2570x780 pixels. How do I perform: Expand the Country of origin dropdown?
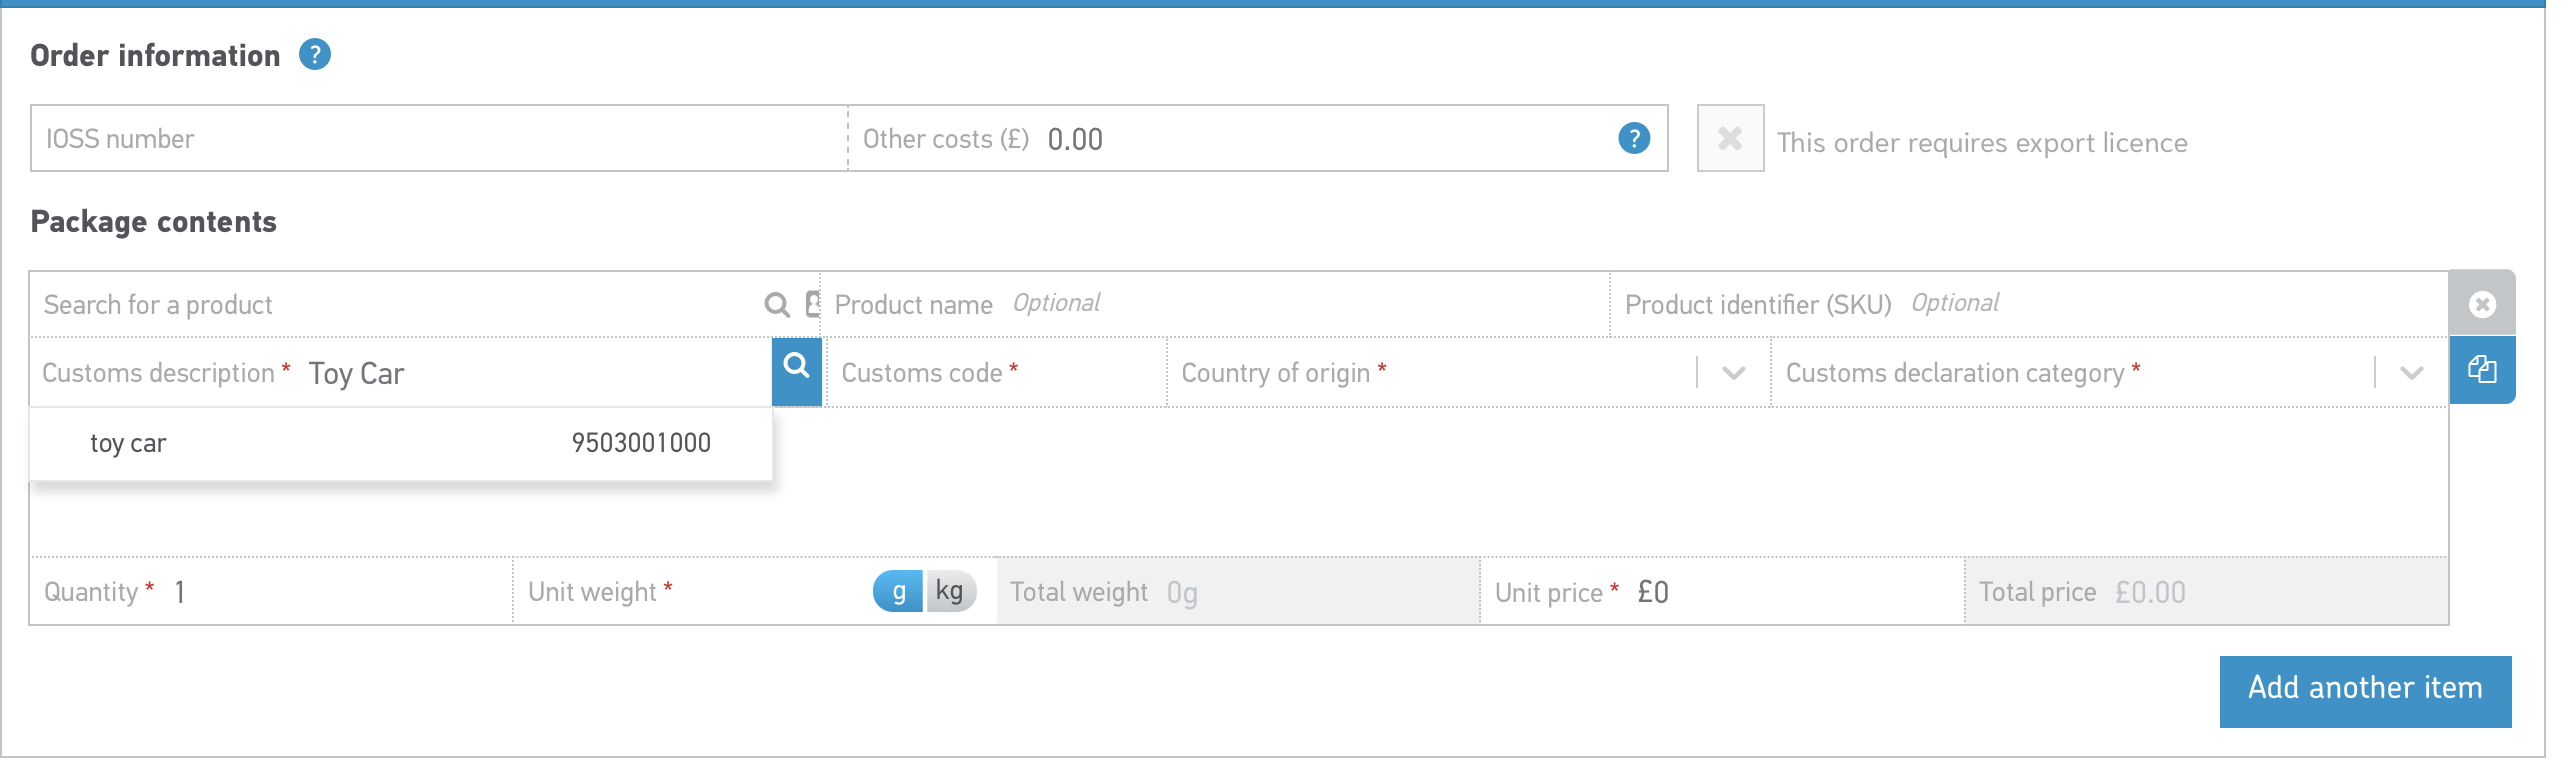(x=1733, y=373)
